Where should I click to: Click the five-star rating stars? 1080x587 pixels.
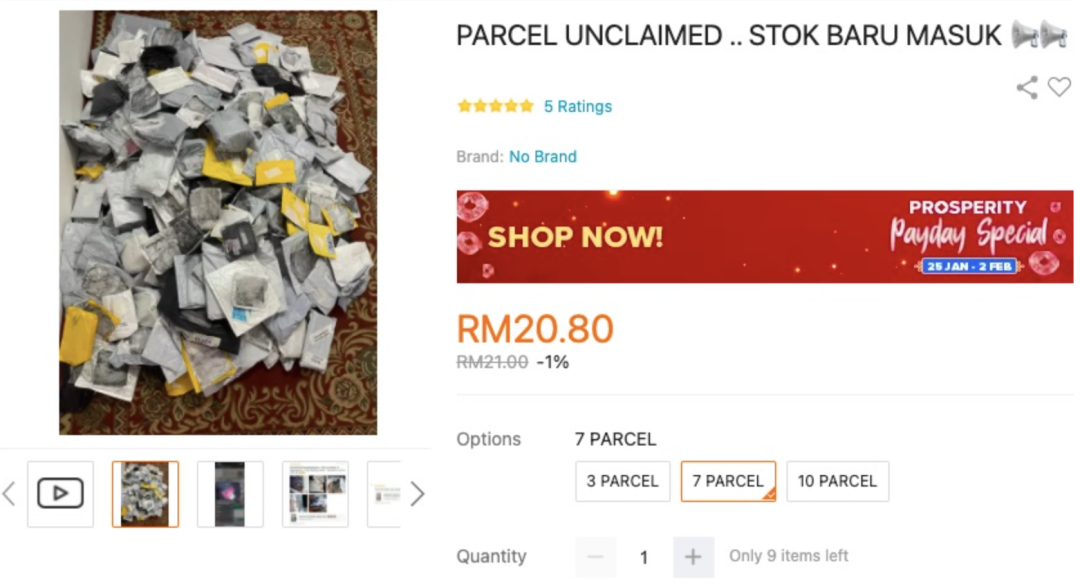pyautogui.click(x=495, y=104)
